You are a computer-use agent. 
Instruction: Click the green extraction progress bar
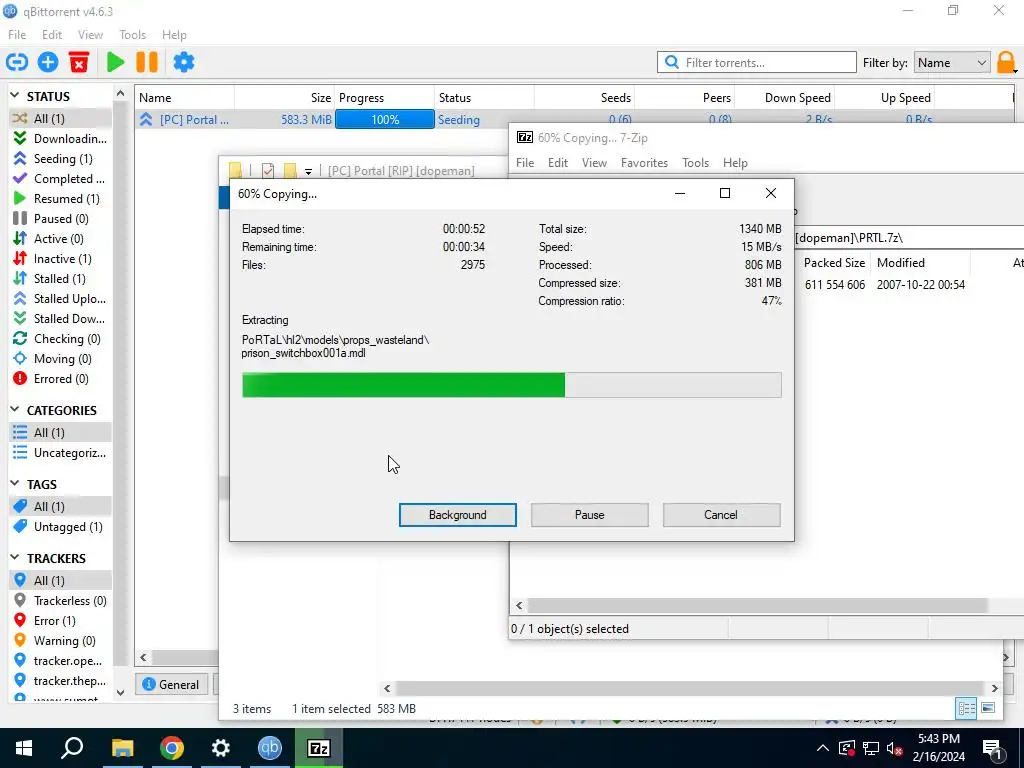click(511, 385)
